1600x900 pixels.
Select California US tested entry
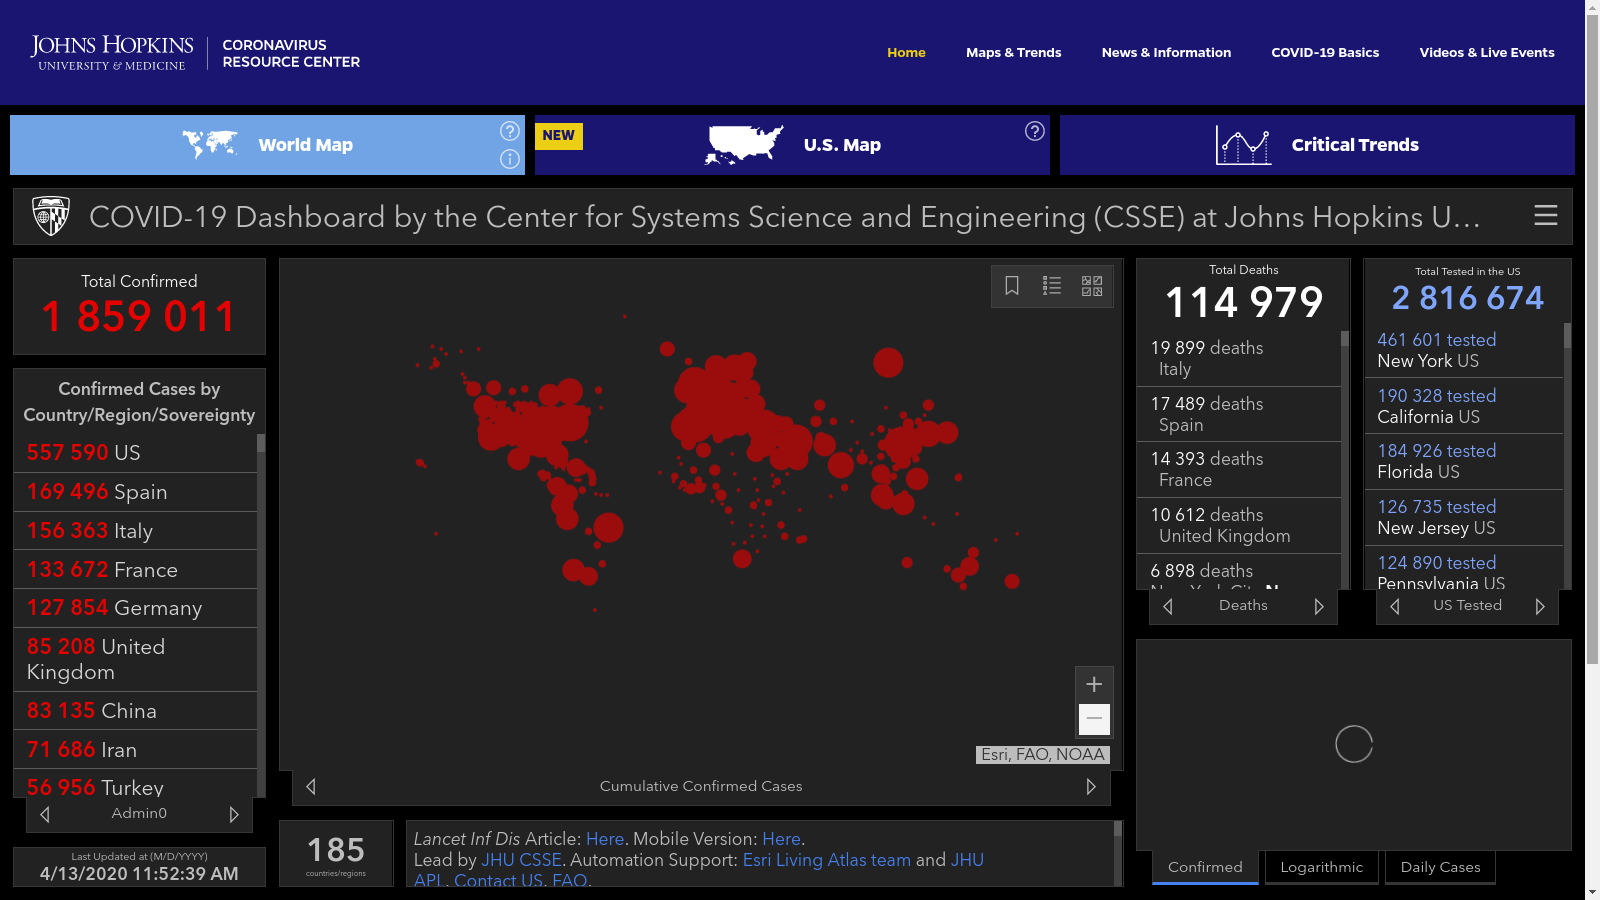tap(1464, 406)
